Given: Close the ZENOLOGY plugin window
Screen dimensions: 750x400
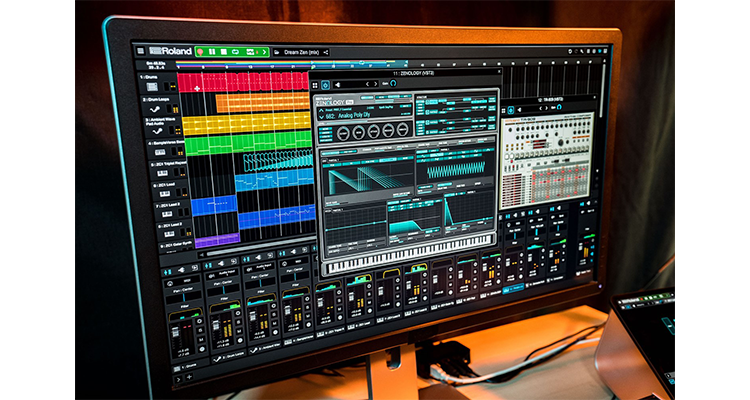Looking at the screenshot, I should pyautogui.click(x=499, y=71).
